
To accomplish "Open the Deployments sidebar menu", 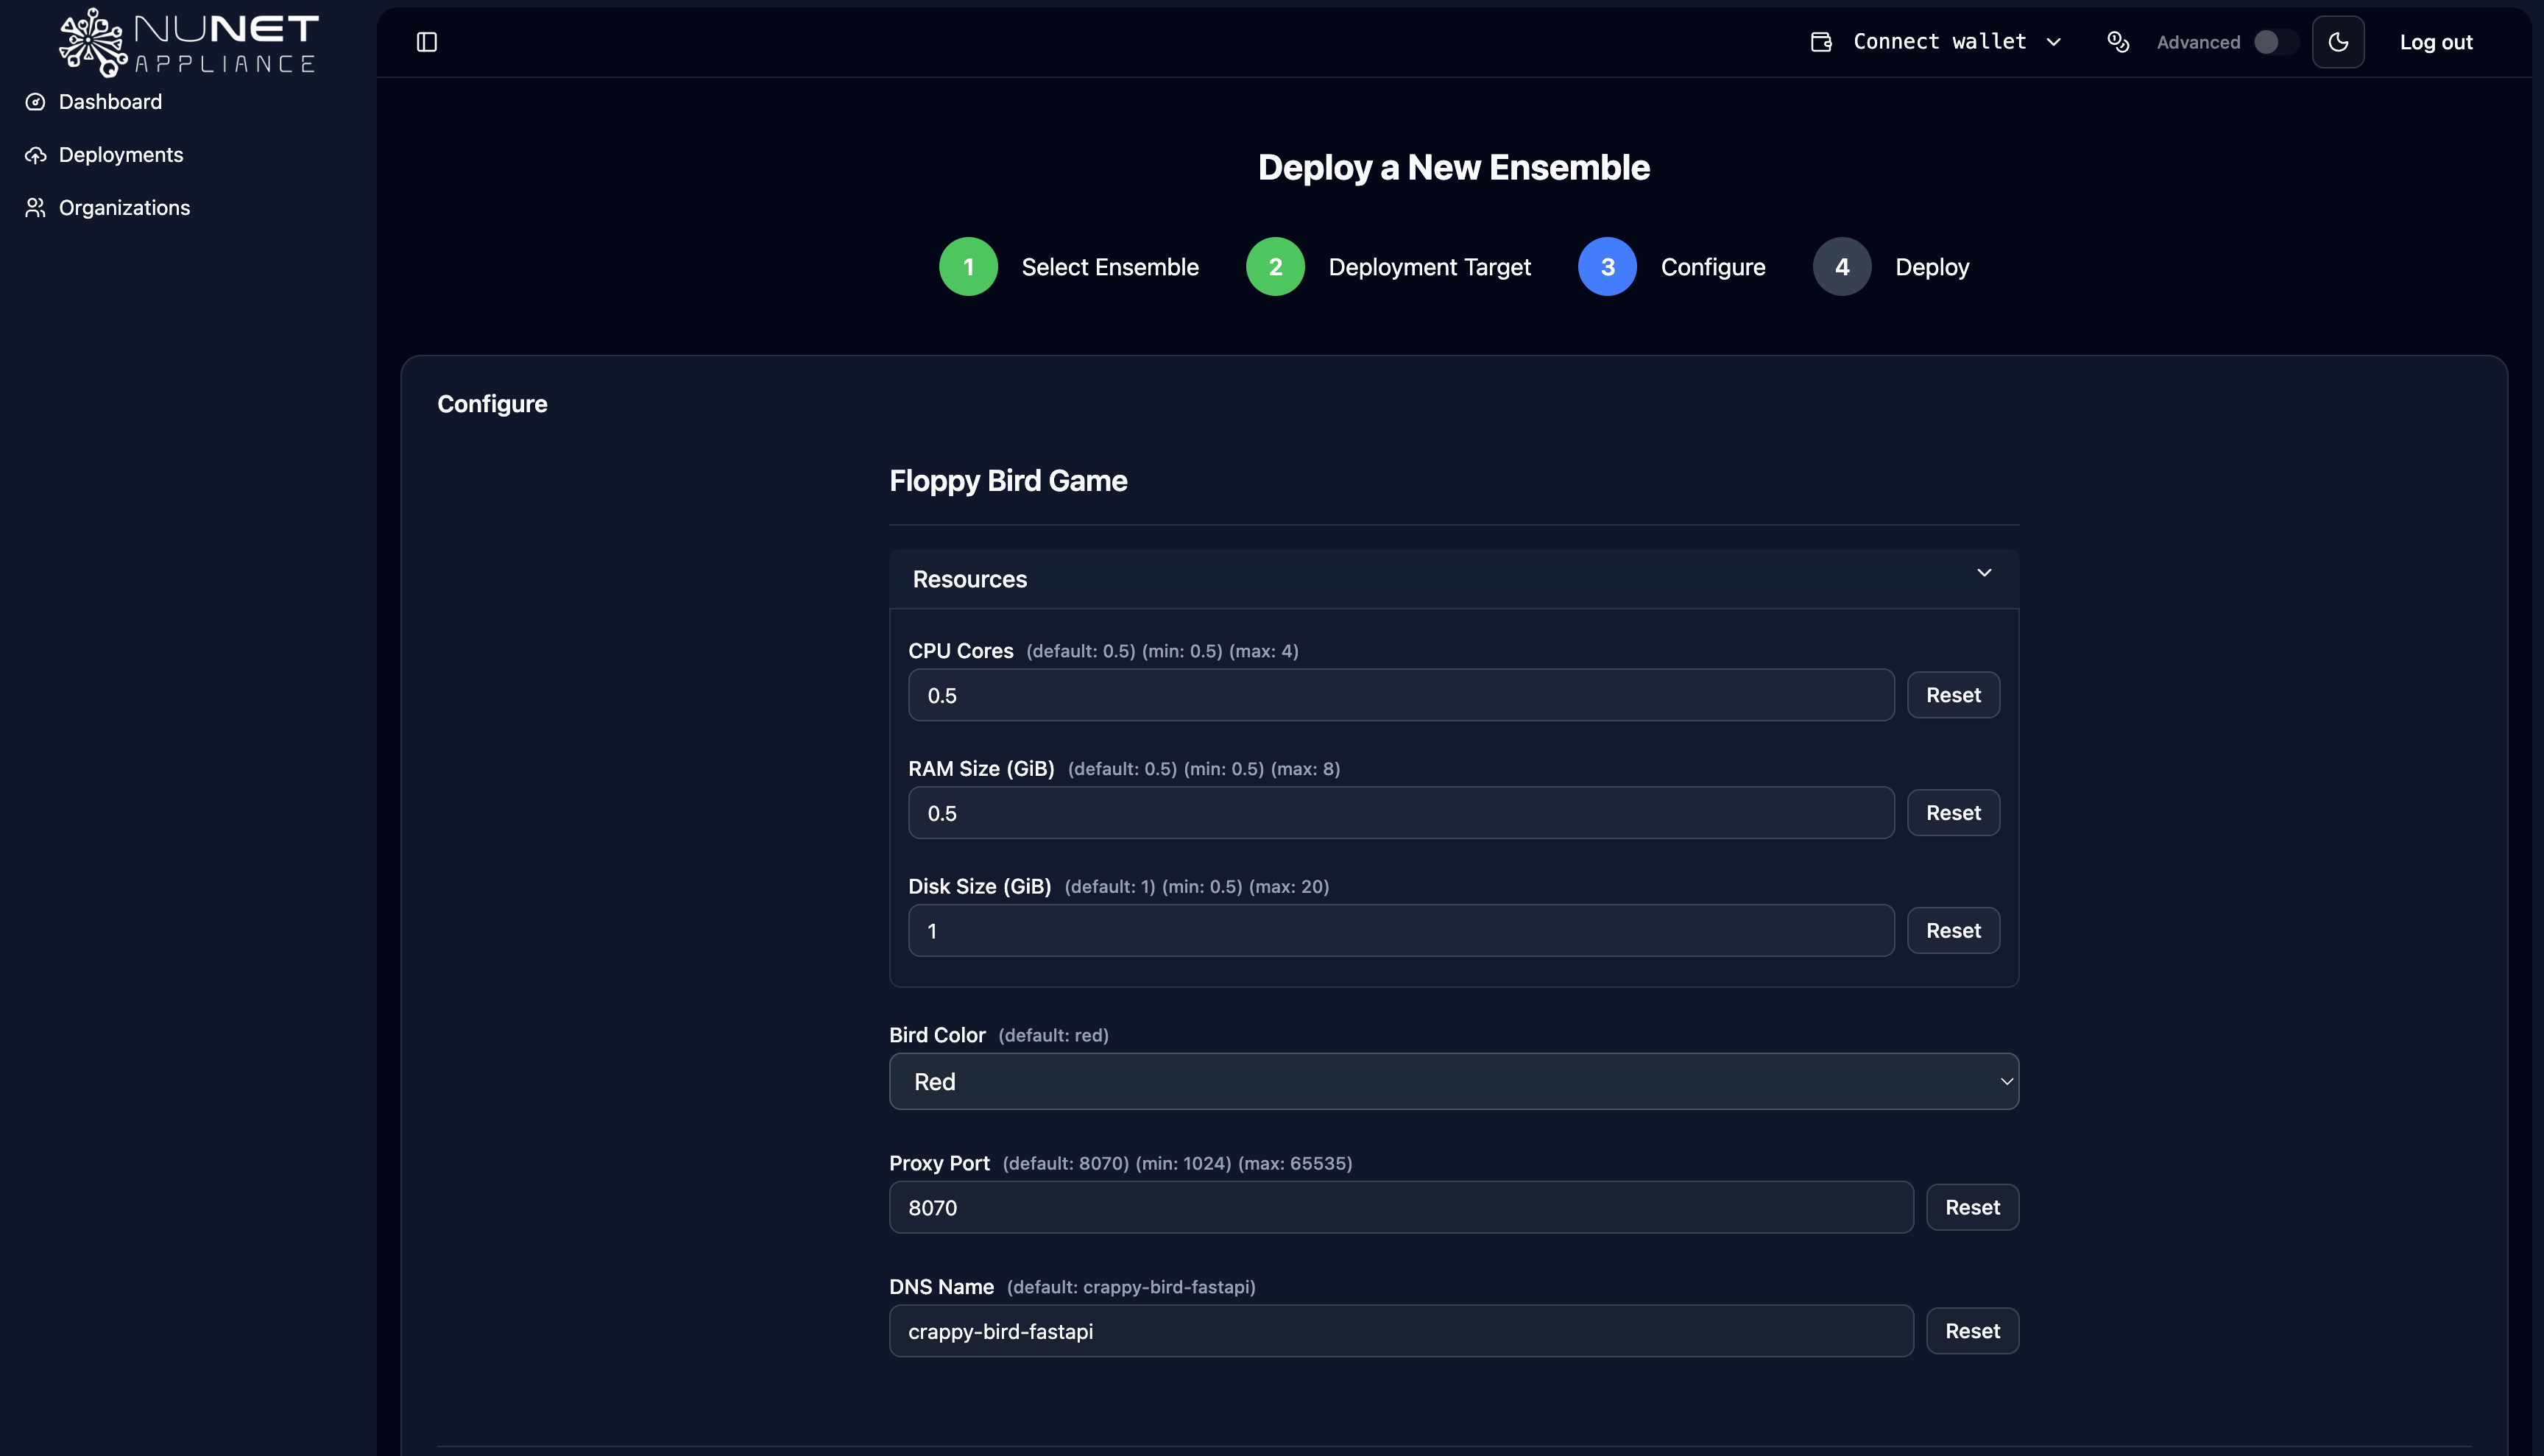I will [120, 155].
